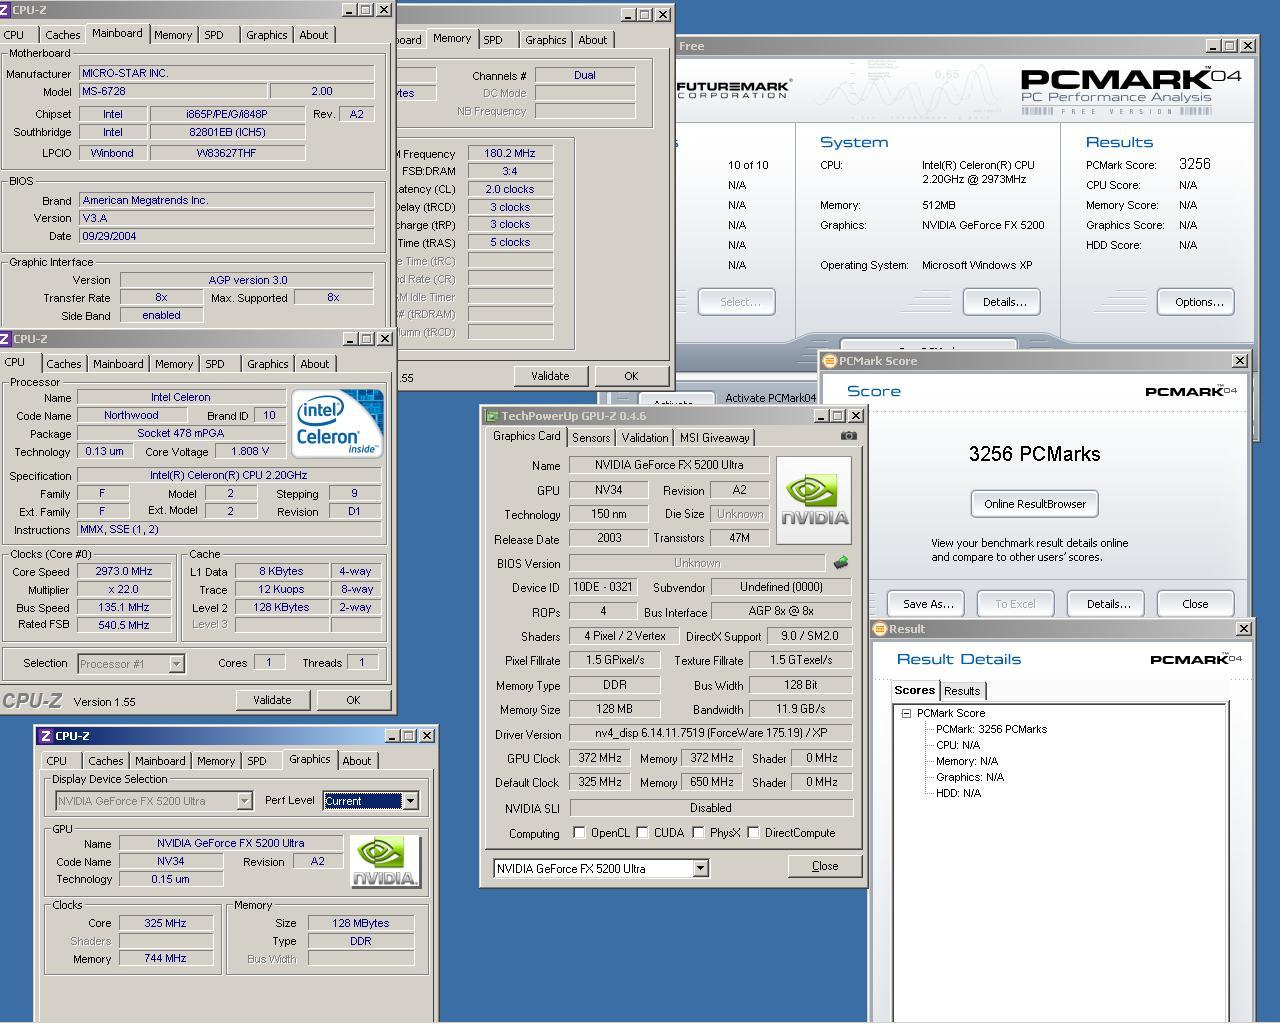Click the PCMark Score window title icon

(829, 361)
